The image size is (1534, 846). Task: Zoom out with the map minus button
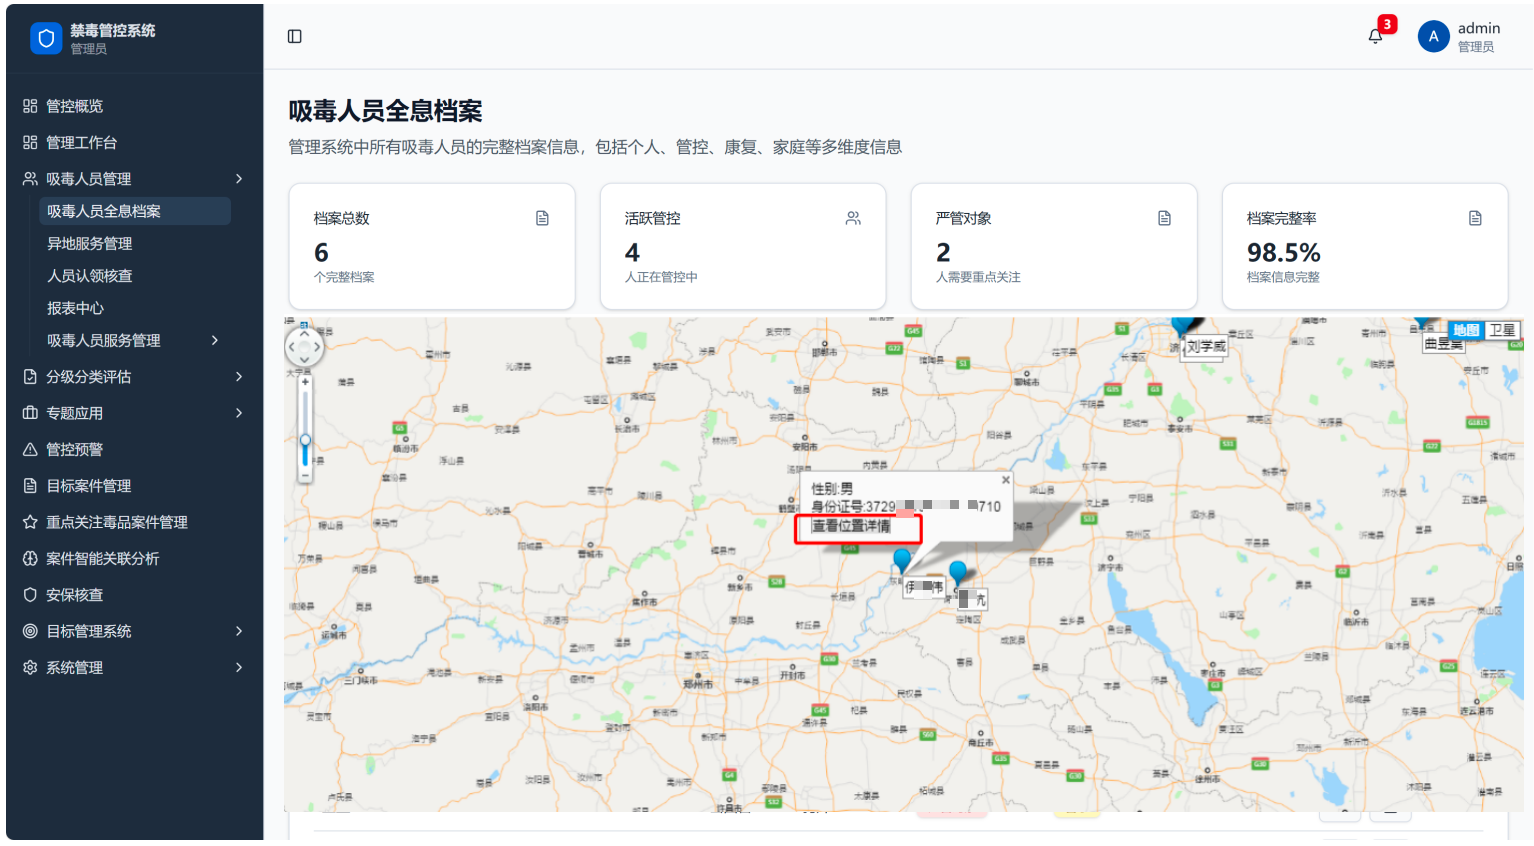click(x=305, y=476)
